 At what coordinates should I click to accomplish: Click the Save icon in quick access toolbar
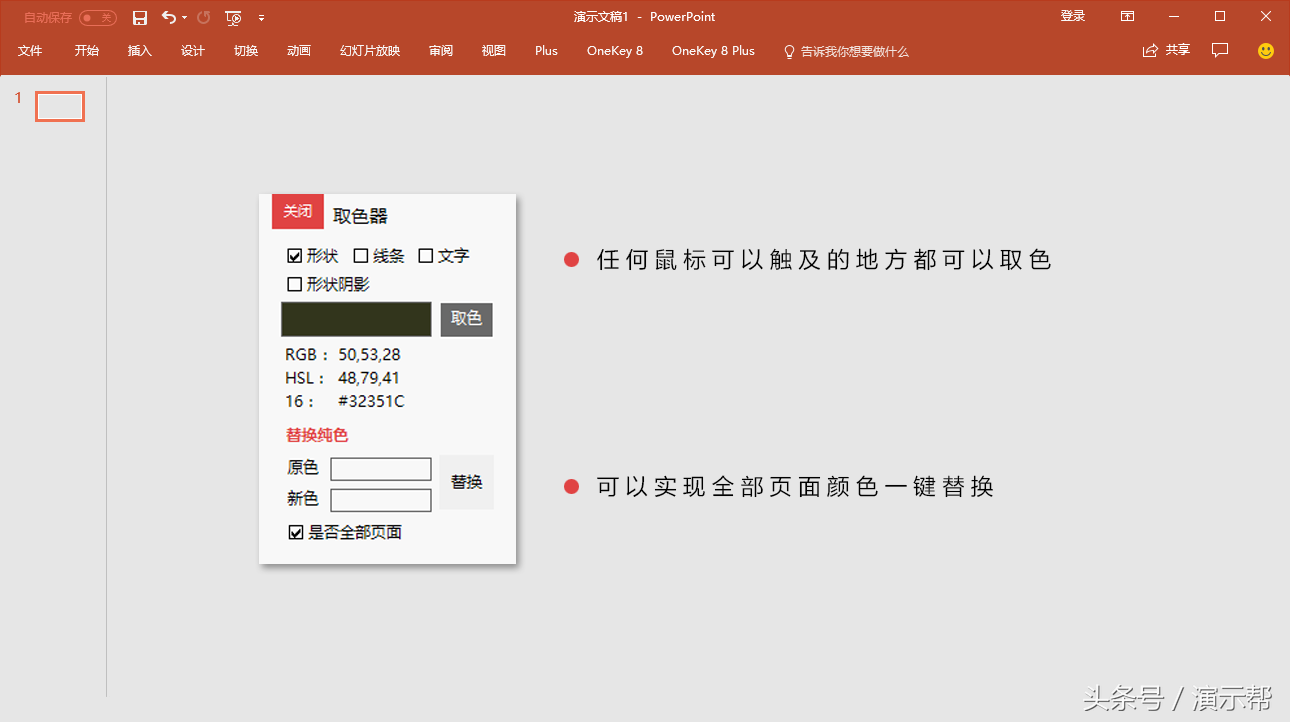tap(140, 18)
